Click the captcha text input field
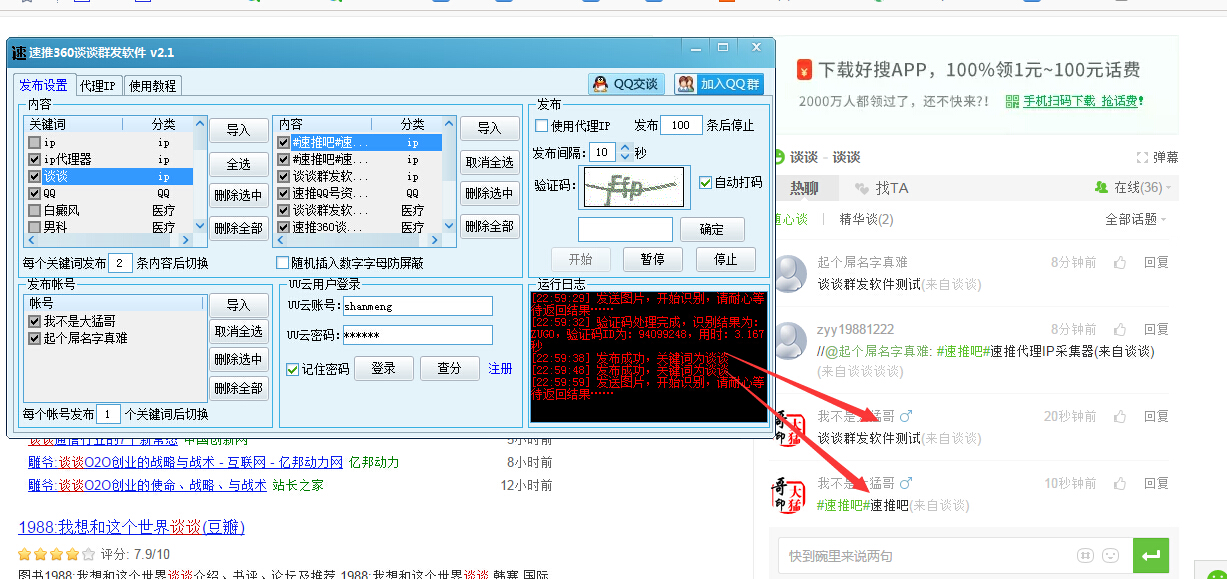Viewport: 1227px width, 579px height. 625,229
